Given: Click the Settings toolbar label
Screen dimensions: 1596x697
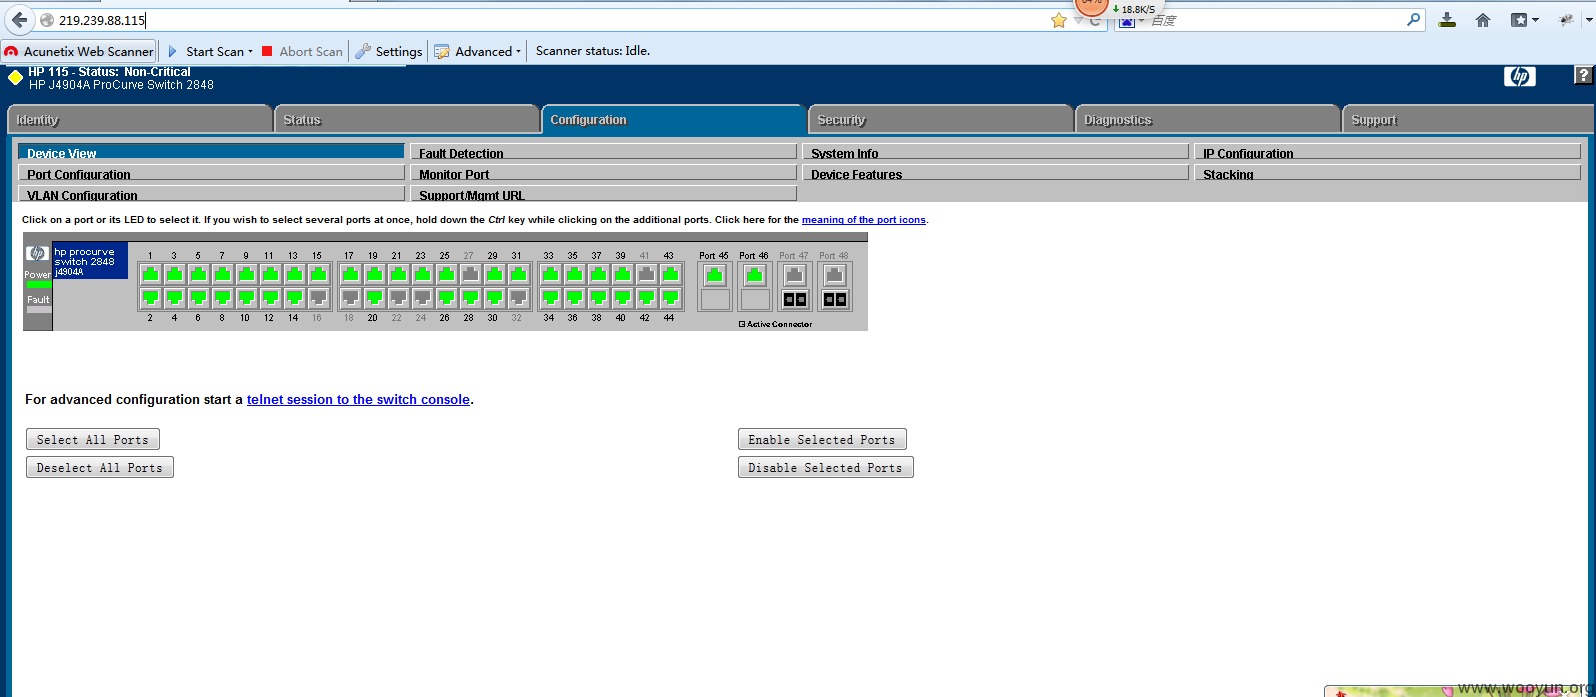Looking at the screenshot, I should 399,51.
